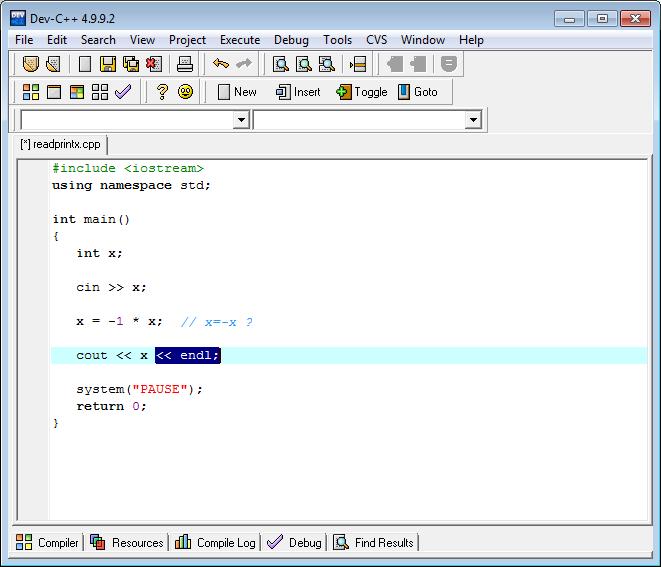The image size is (661, 567).
Task: Open the Find dialog via the first magnifier icon
Action: (280, 64)
